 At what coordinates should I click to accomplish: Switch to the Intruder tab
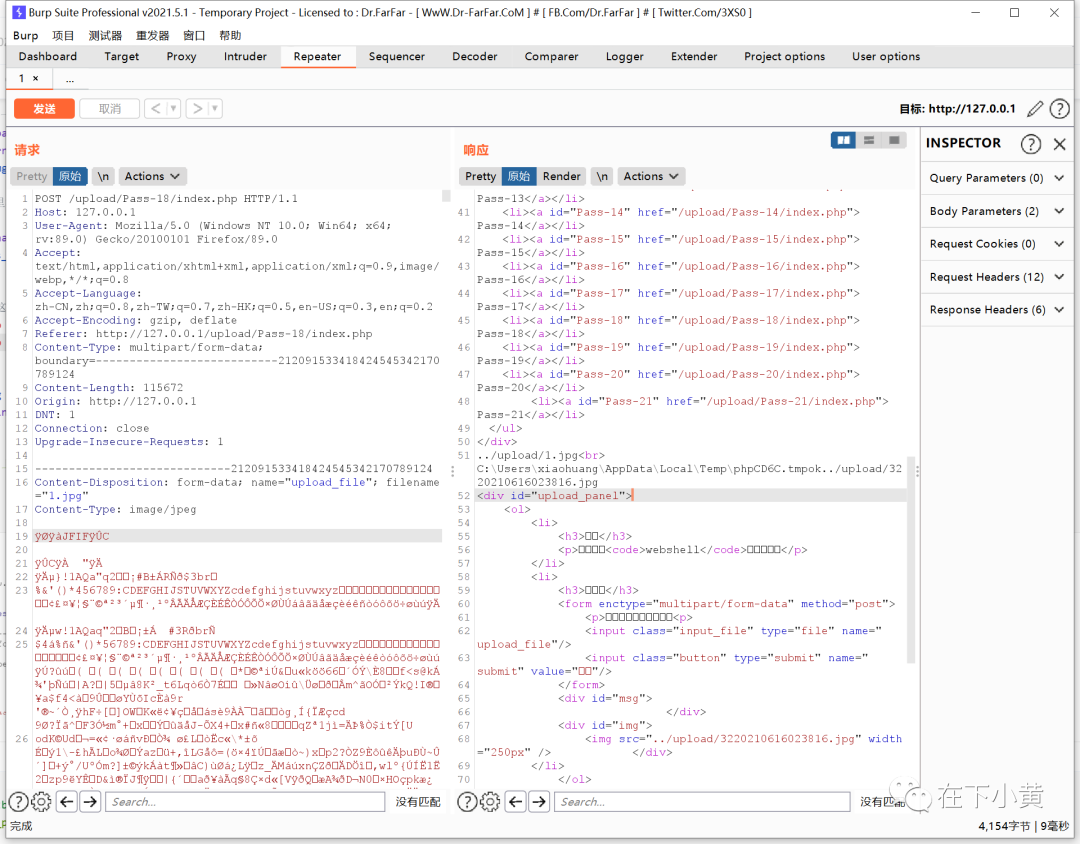click(x=245, y=56)
